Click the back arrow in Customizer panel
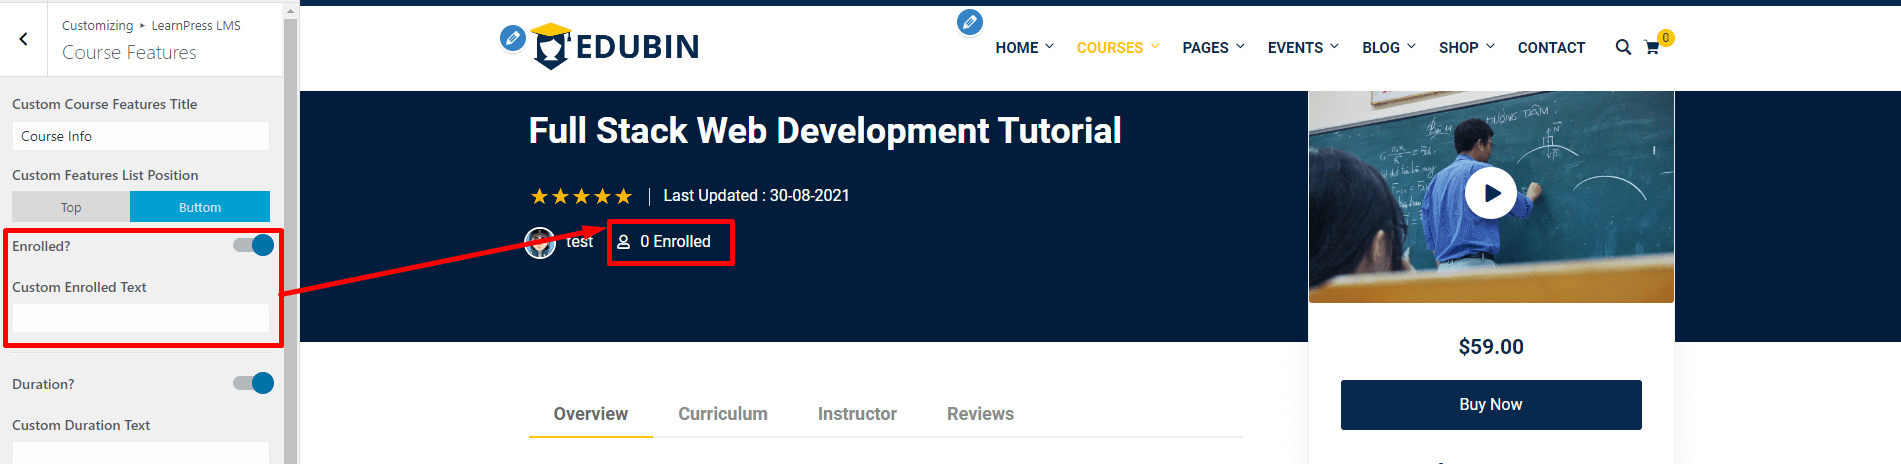The width and height of the screenshot is (1901, 464). click(x=23, y=39)
